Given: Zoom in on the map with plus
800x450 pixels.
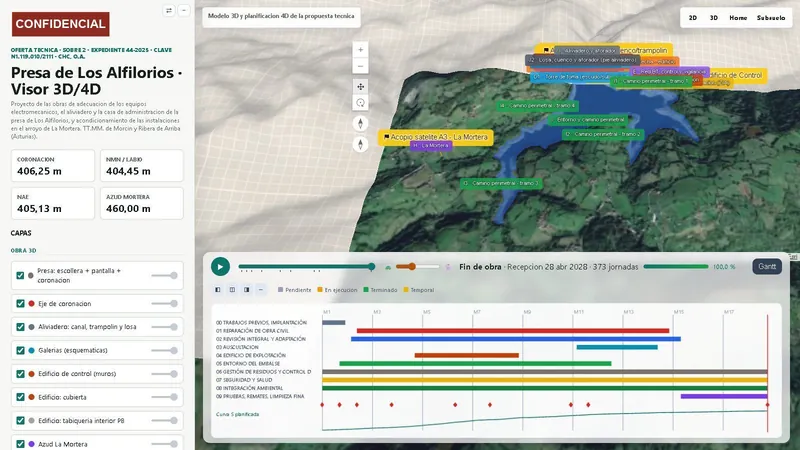Looking at the screenshot, I should [x=360, y=50].
